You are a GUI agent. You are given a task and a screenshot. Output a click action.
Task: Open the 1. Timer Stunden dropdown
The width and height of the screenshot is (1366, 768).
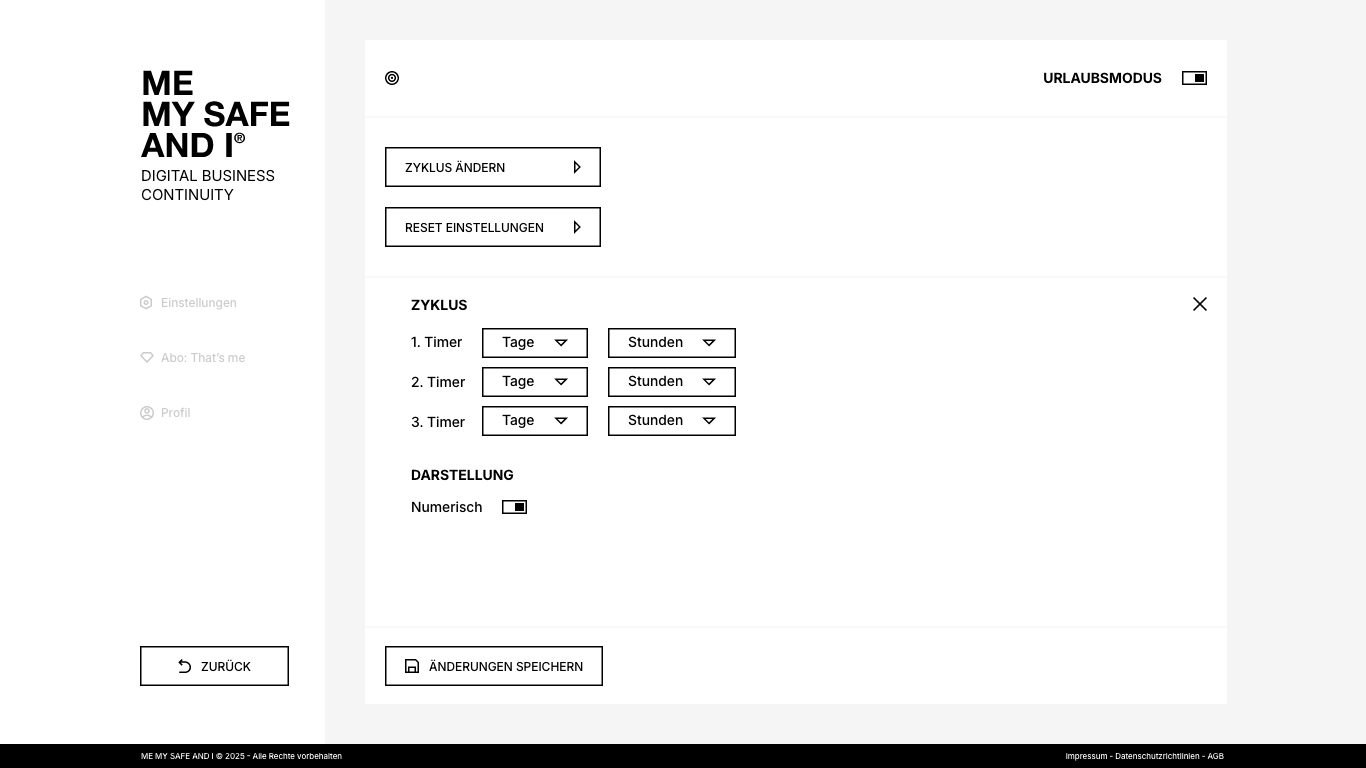coord(672,343)
